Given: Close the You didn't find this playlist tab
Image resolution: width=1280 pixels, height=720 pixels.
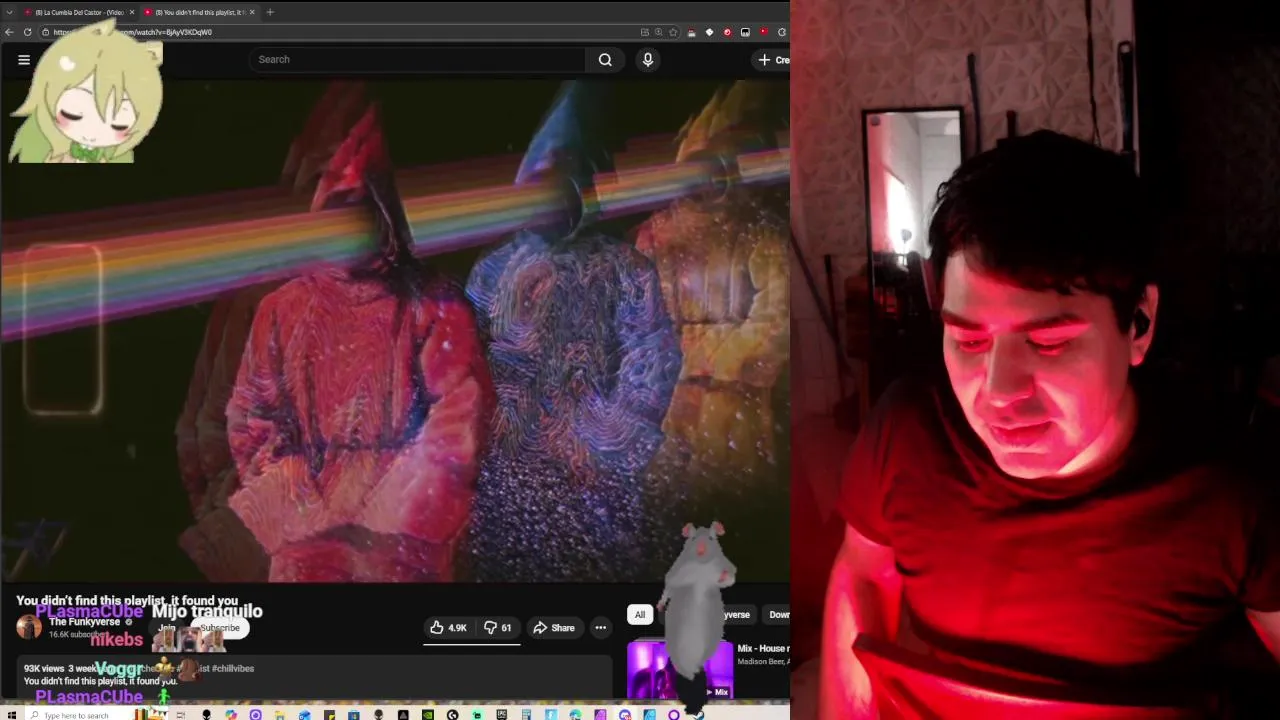Looking at the screenshot, I should (252, 12).
